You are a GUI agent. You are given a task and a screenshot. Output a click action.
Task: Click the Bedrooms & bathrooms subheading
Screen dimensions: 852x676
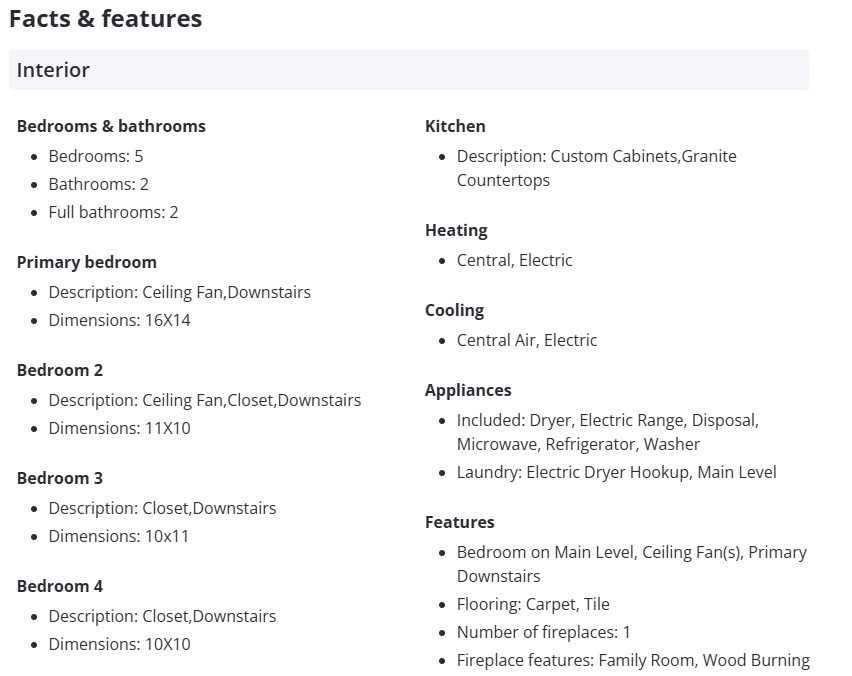(x=111, y=126)
